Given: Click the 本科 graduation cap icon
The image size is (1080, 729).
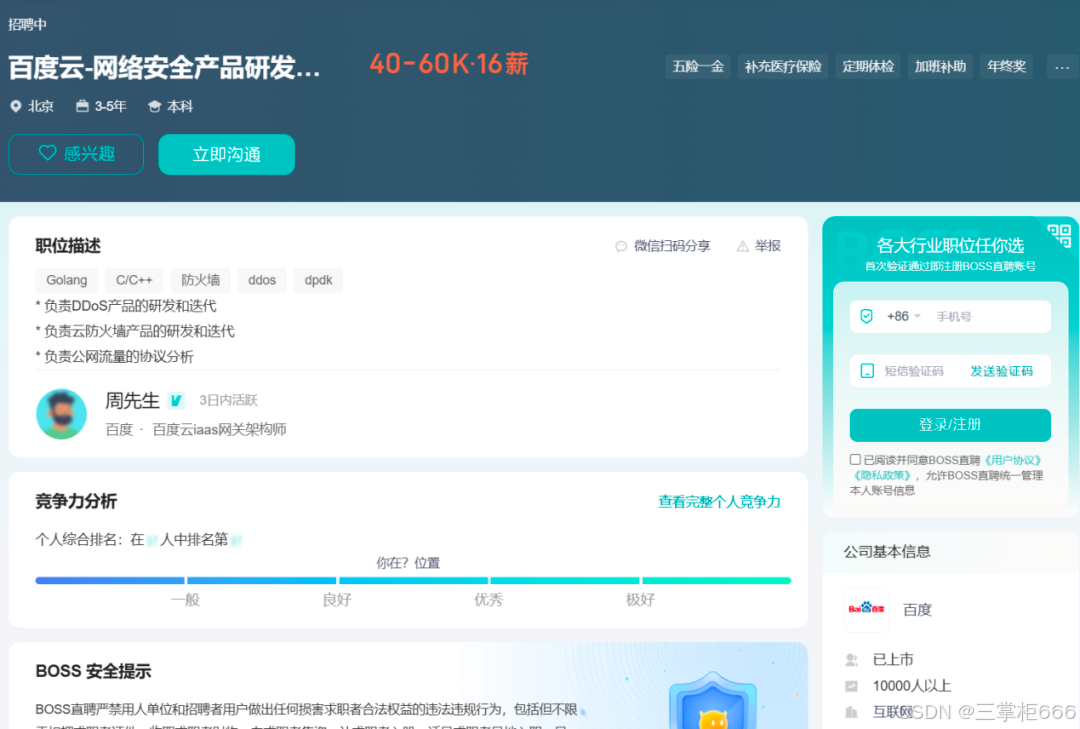Looking at the screenshot, I should click(154, 106).
